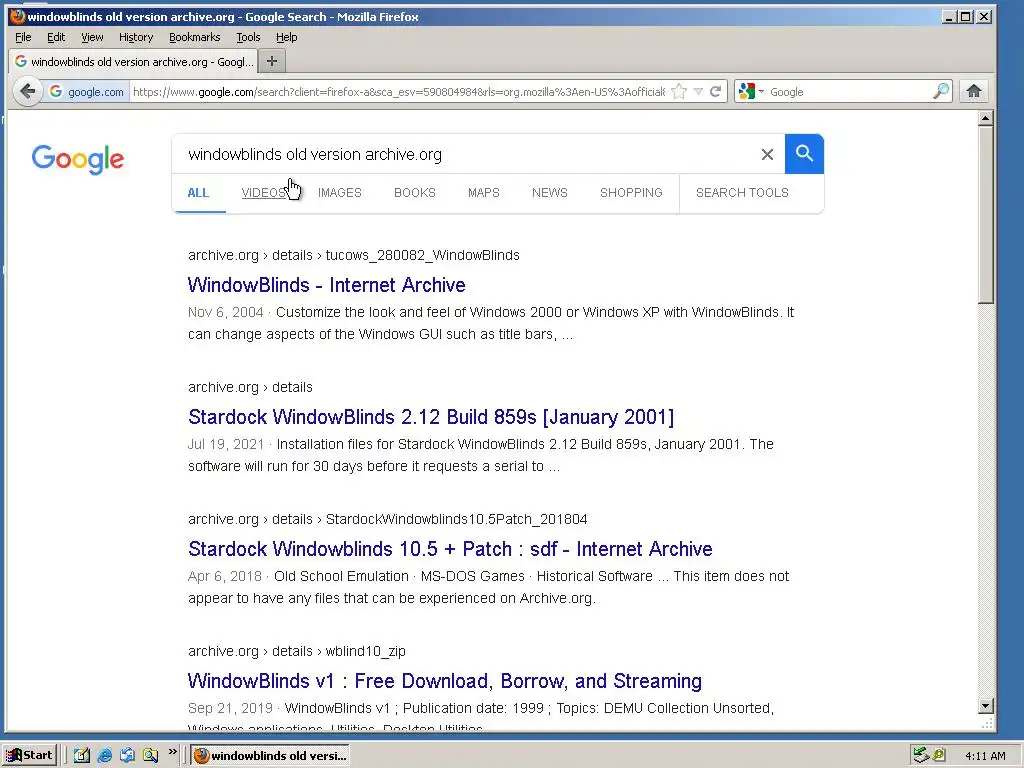Click the 'Jul 19, 2021' result date
1024x768 pixels.
(226, 444)
